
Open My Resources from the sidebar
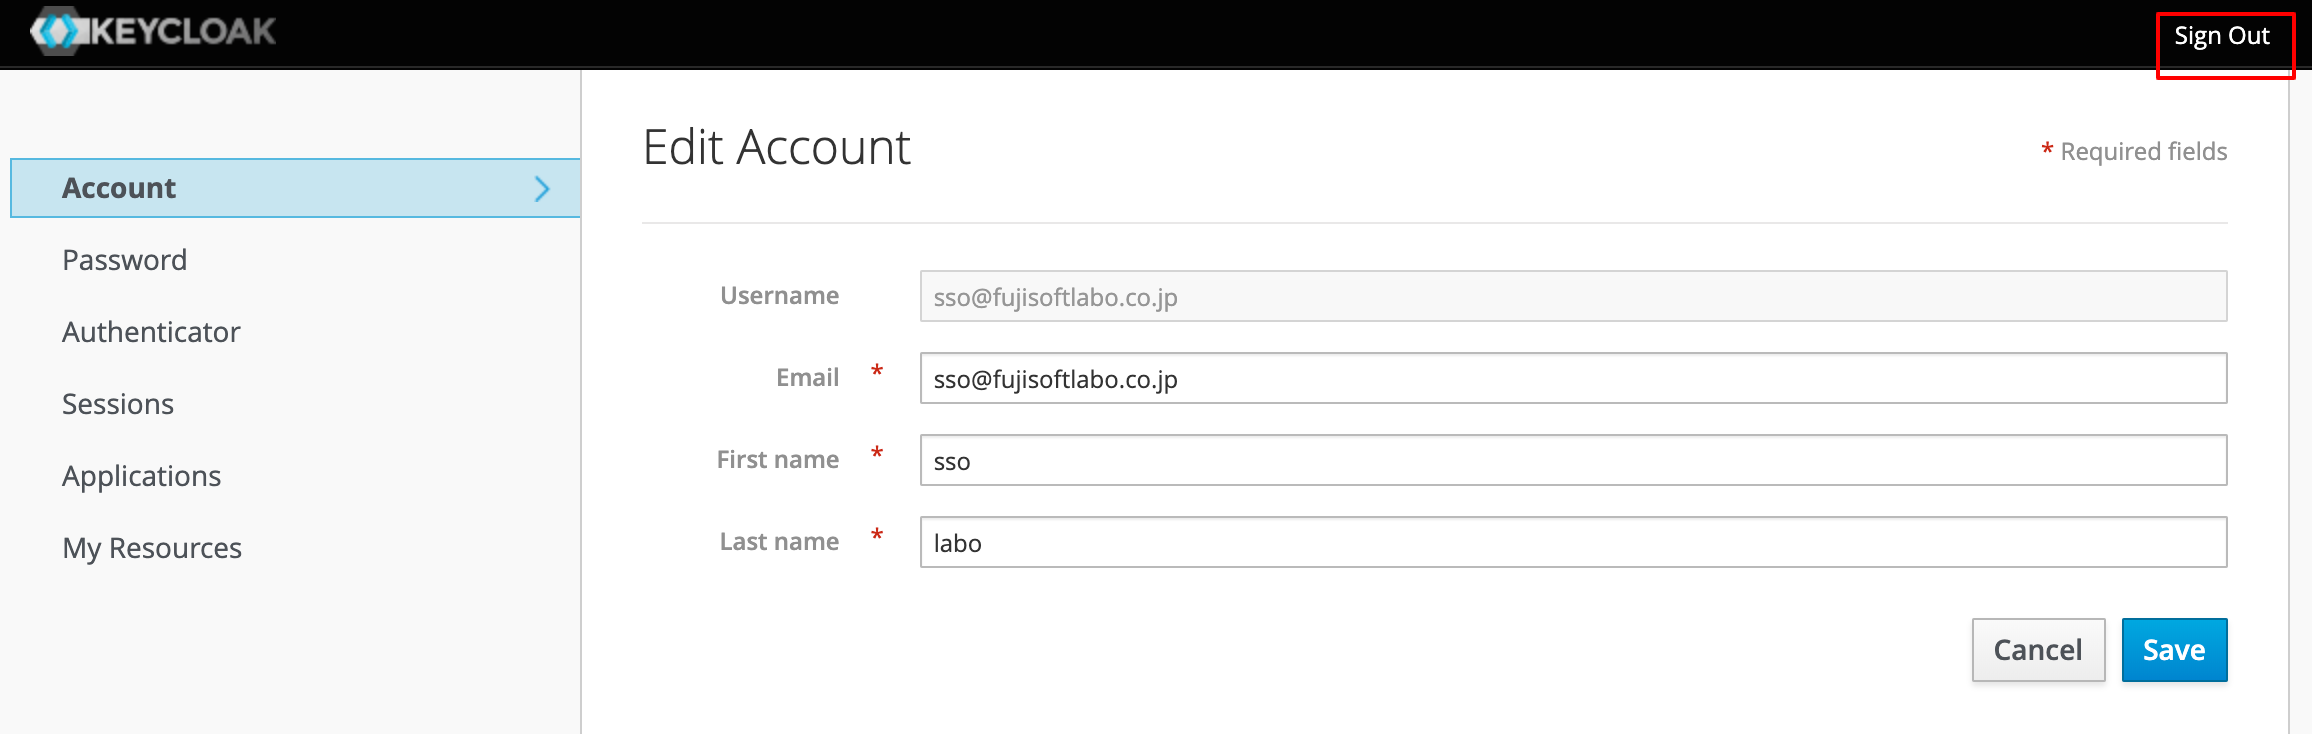152,548
